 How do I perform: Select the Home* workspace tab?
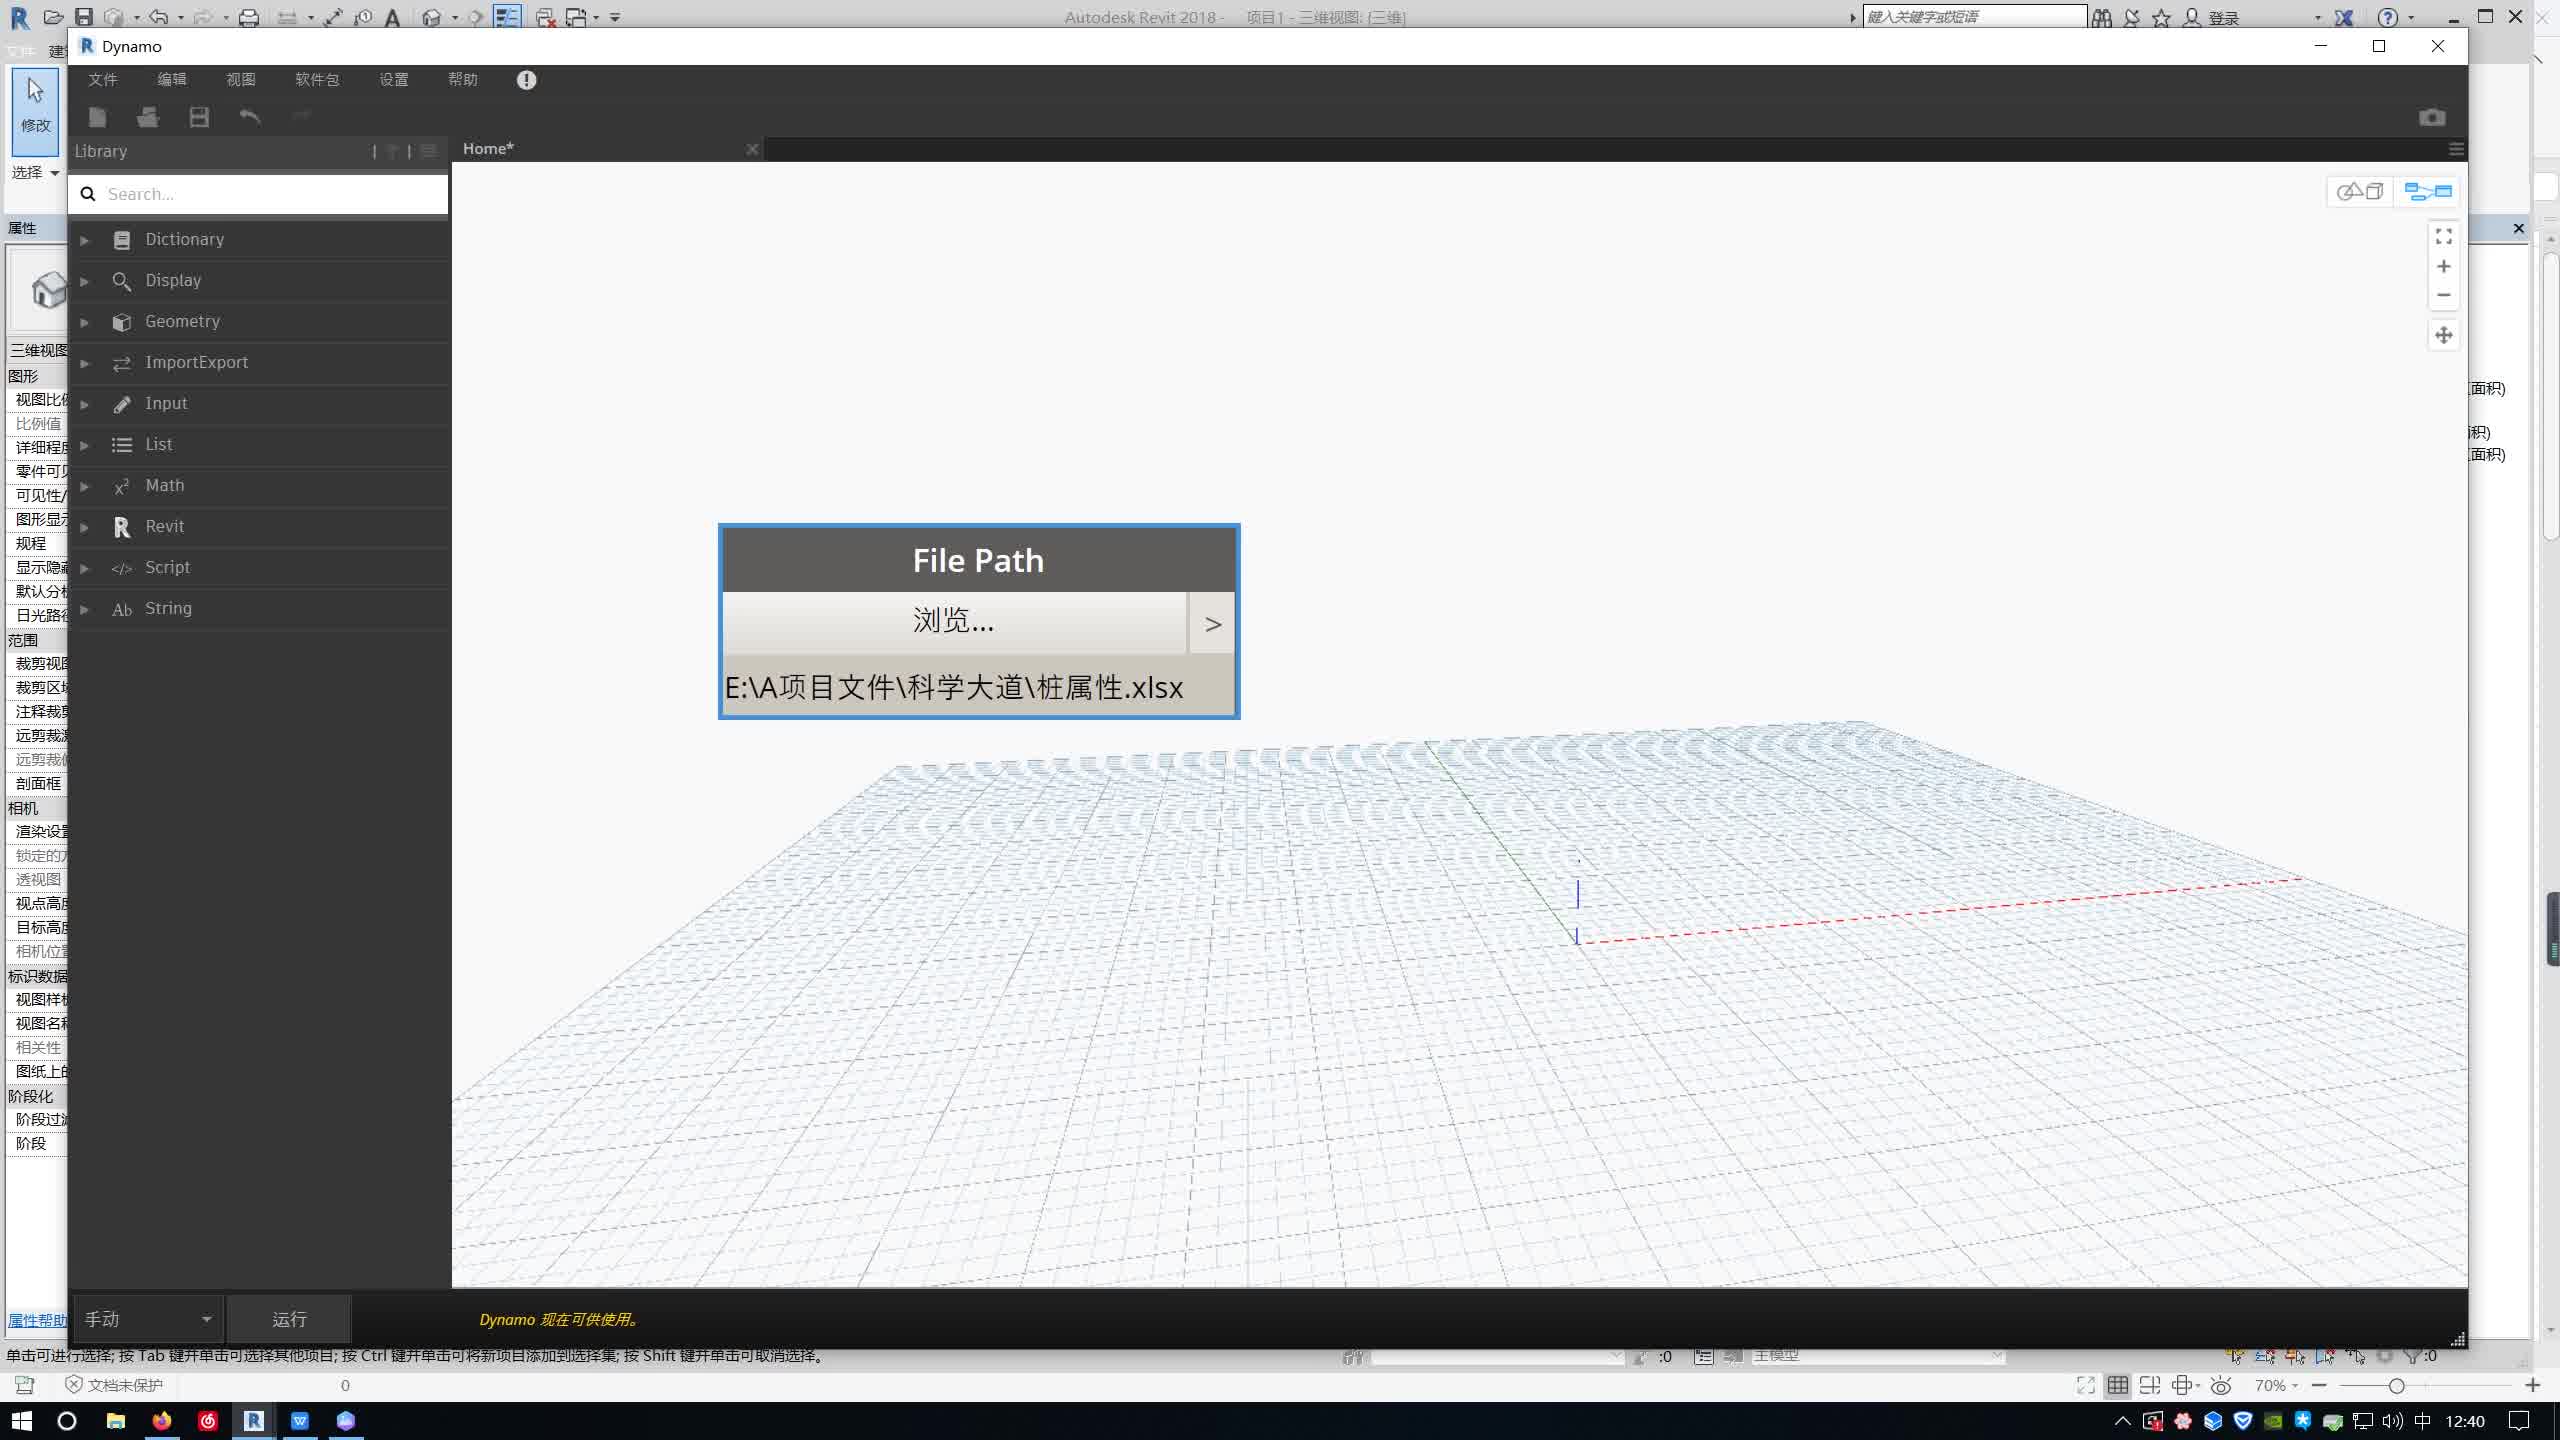pyautogui.click(x=487, y=148)
